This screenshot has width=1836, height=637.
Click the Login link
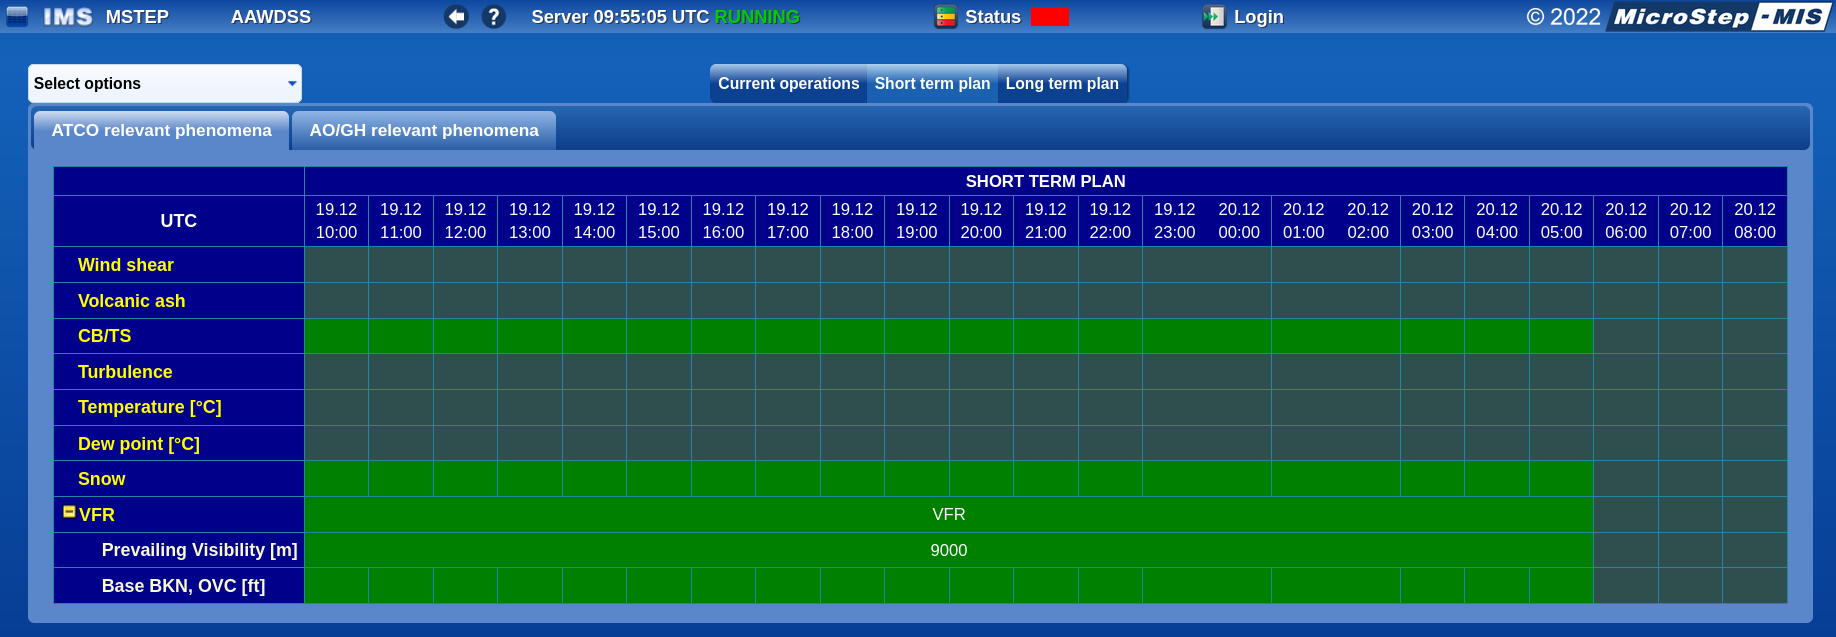pos(1259,17)
